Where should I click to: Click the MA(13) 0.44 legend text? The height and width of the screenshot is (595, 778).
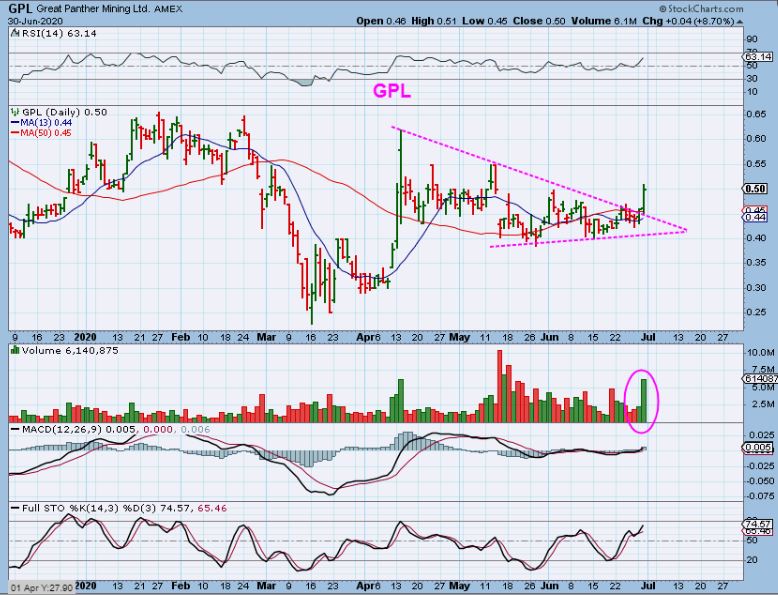click(x=46, y=123)
